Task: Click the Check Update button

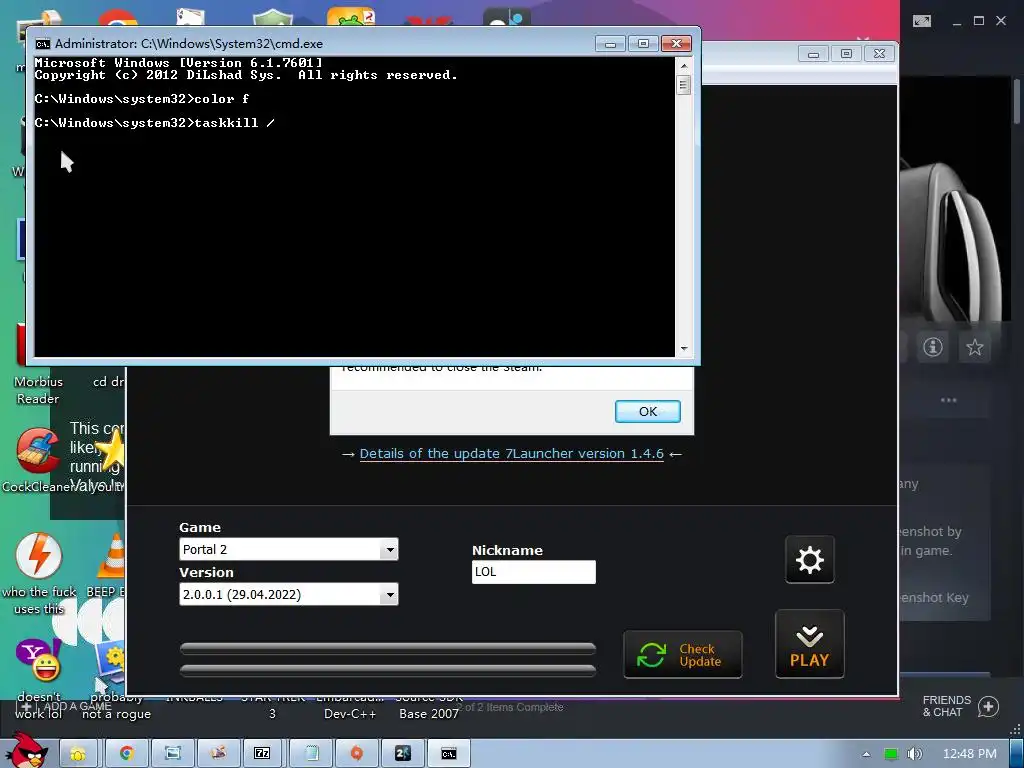Action: [682, 654]
